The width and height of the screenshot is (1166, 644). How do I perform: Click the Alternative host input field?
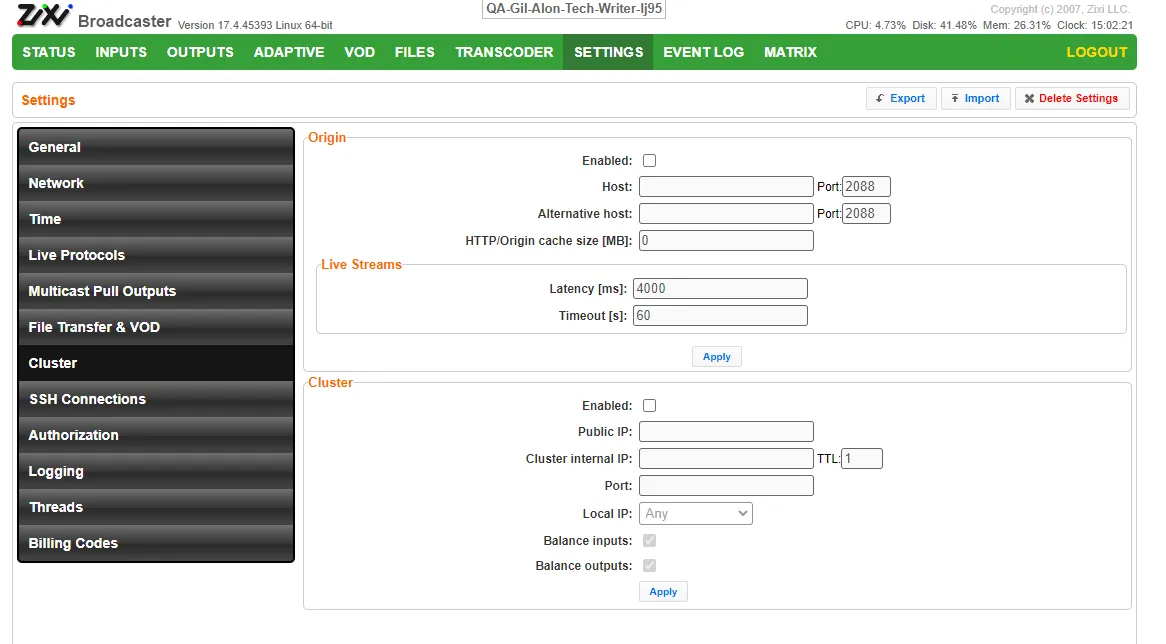coord(727,213)
